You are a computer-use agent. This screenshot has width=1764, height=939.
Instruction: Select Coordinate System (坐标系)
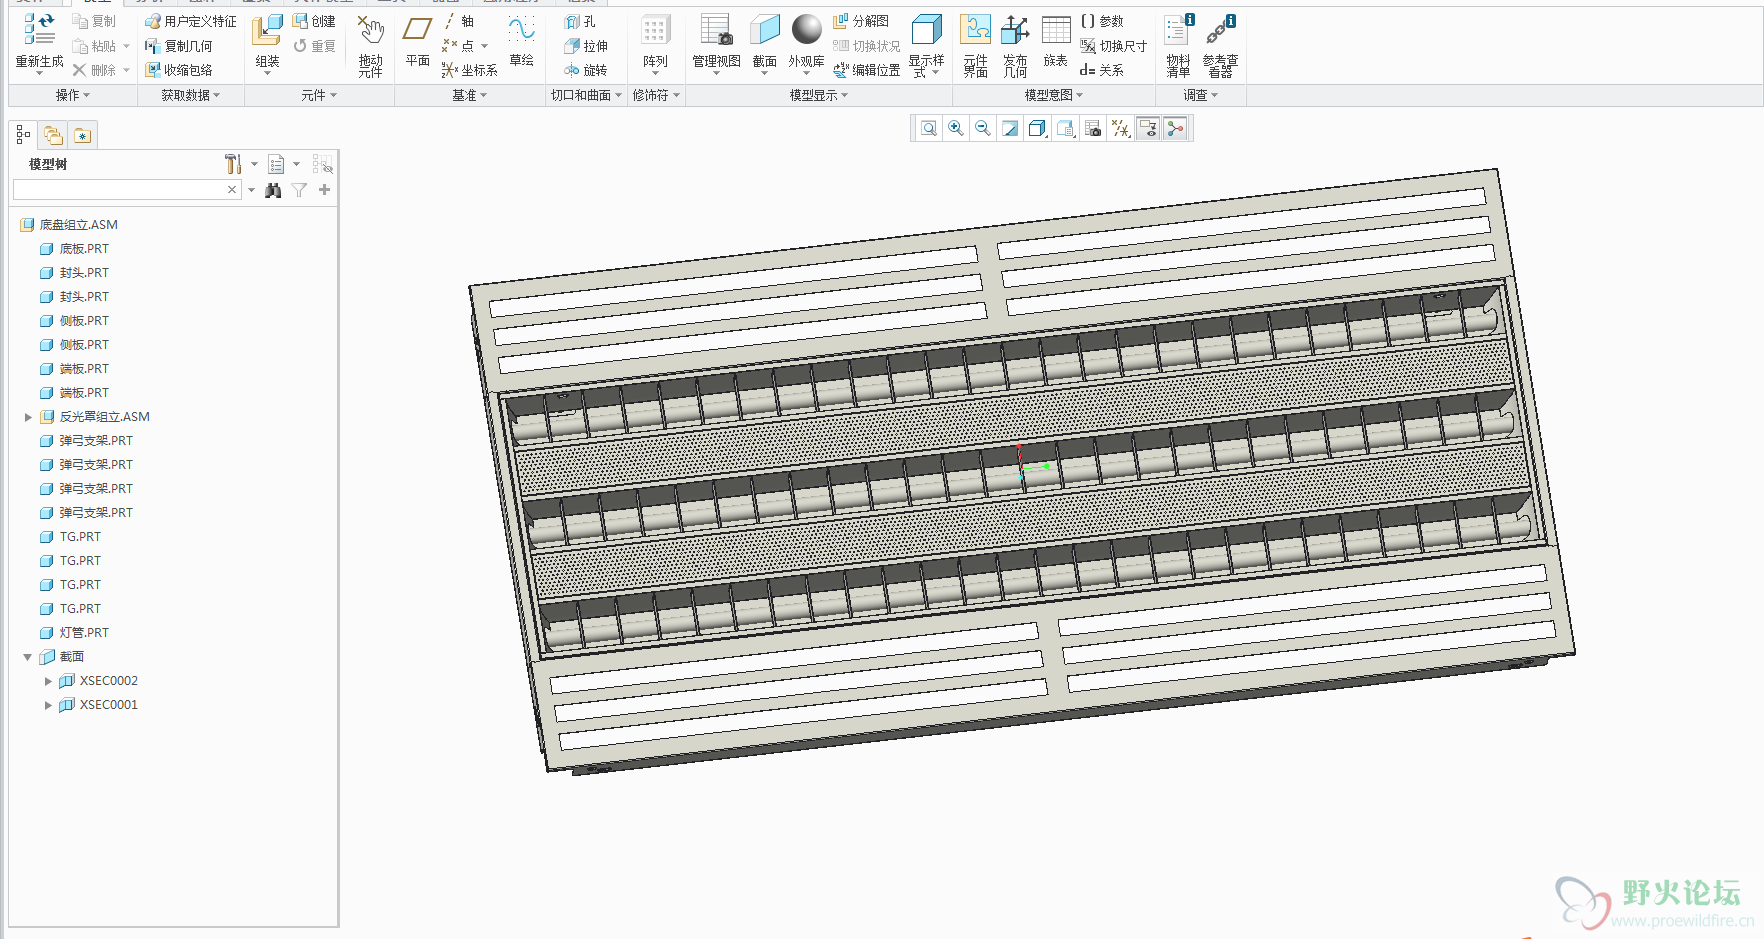[x=470, y=70]
